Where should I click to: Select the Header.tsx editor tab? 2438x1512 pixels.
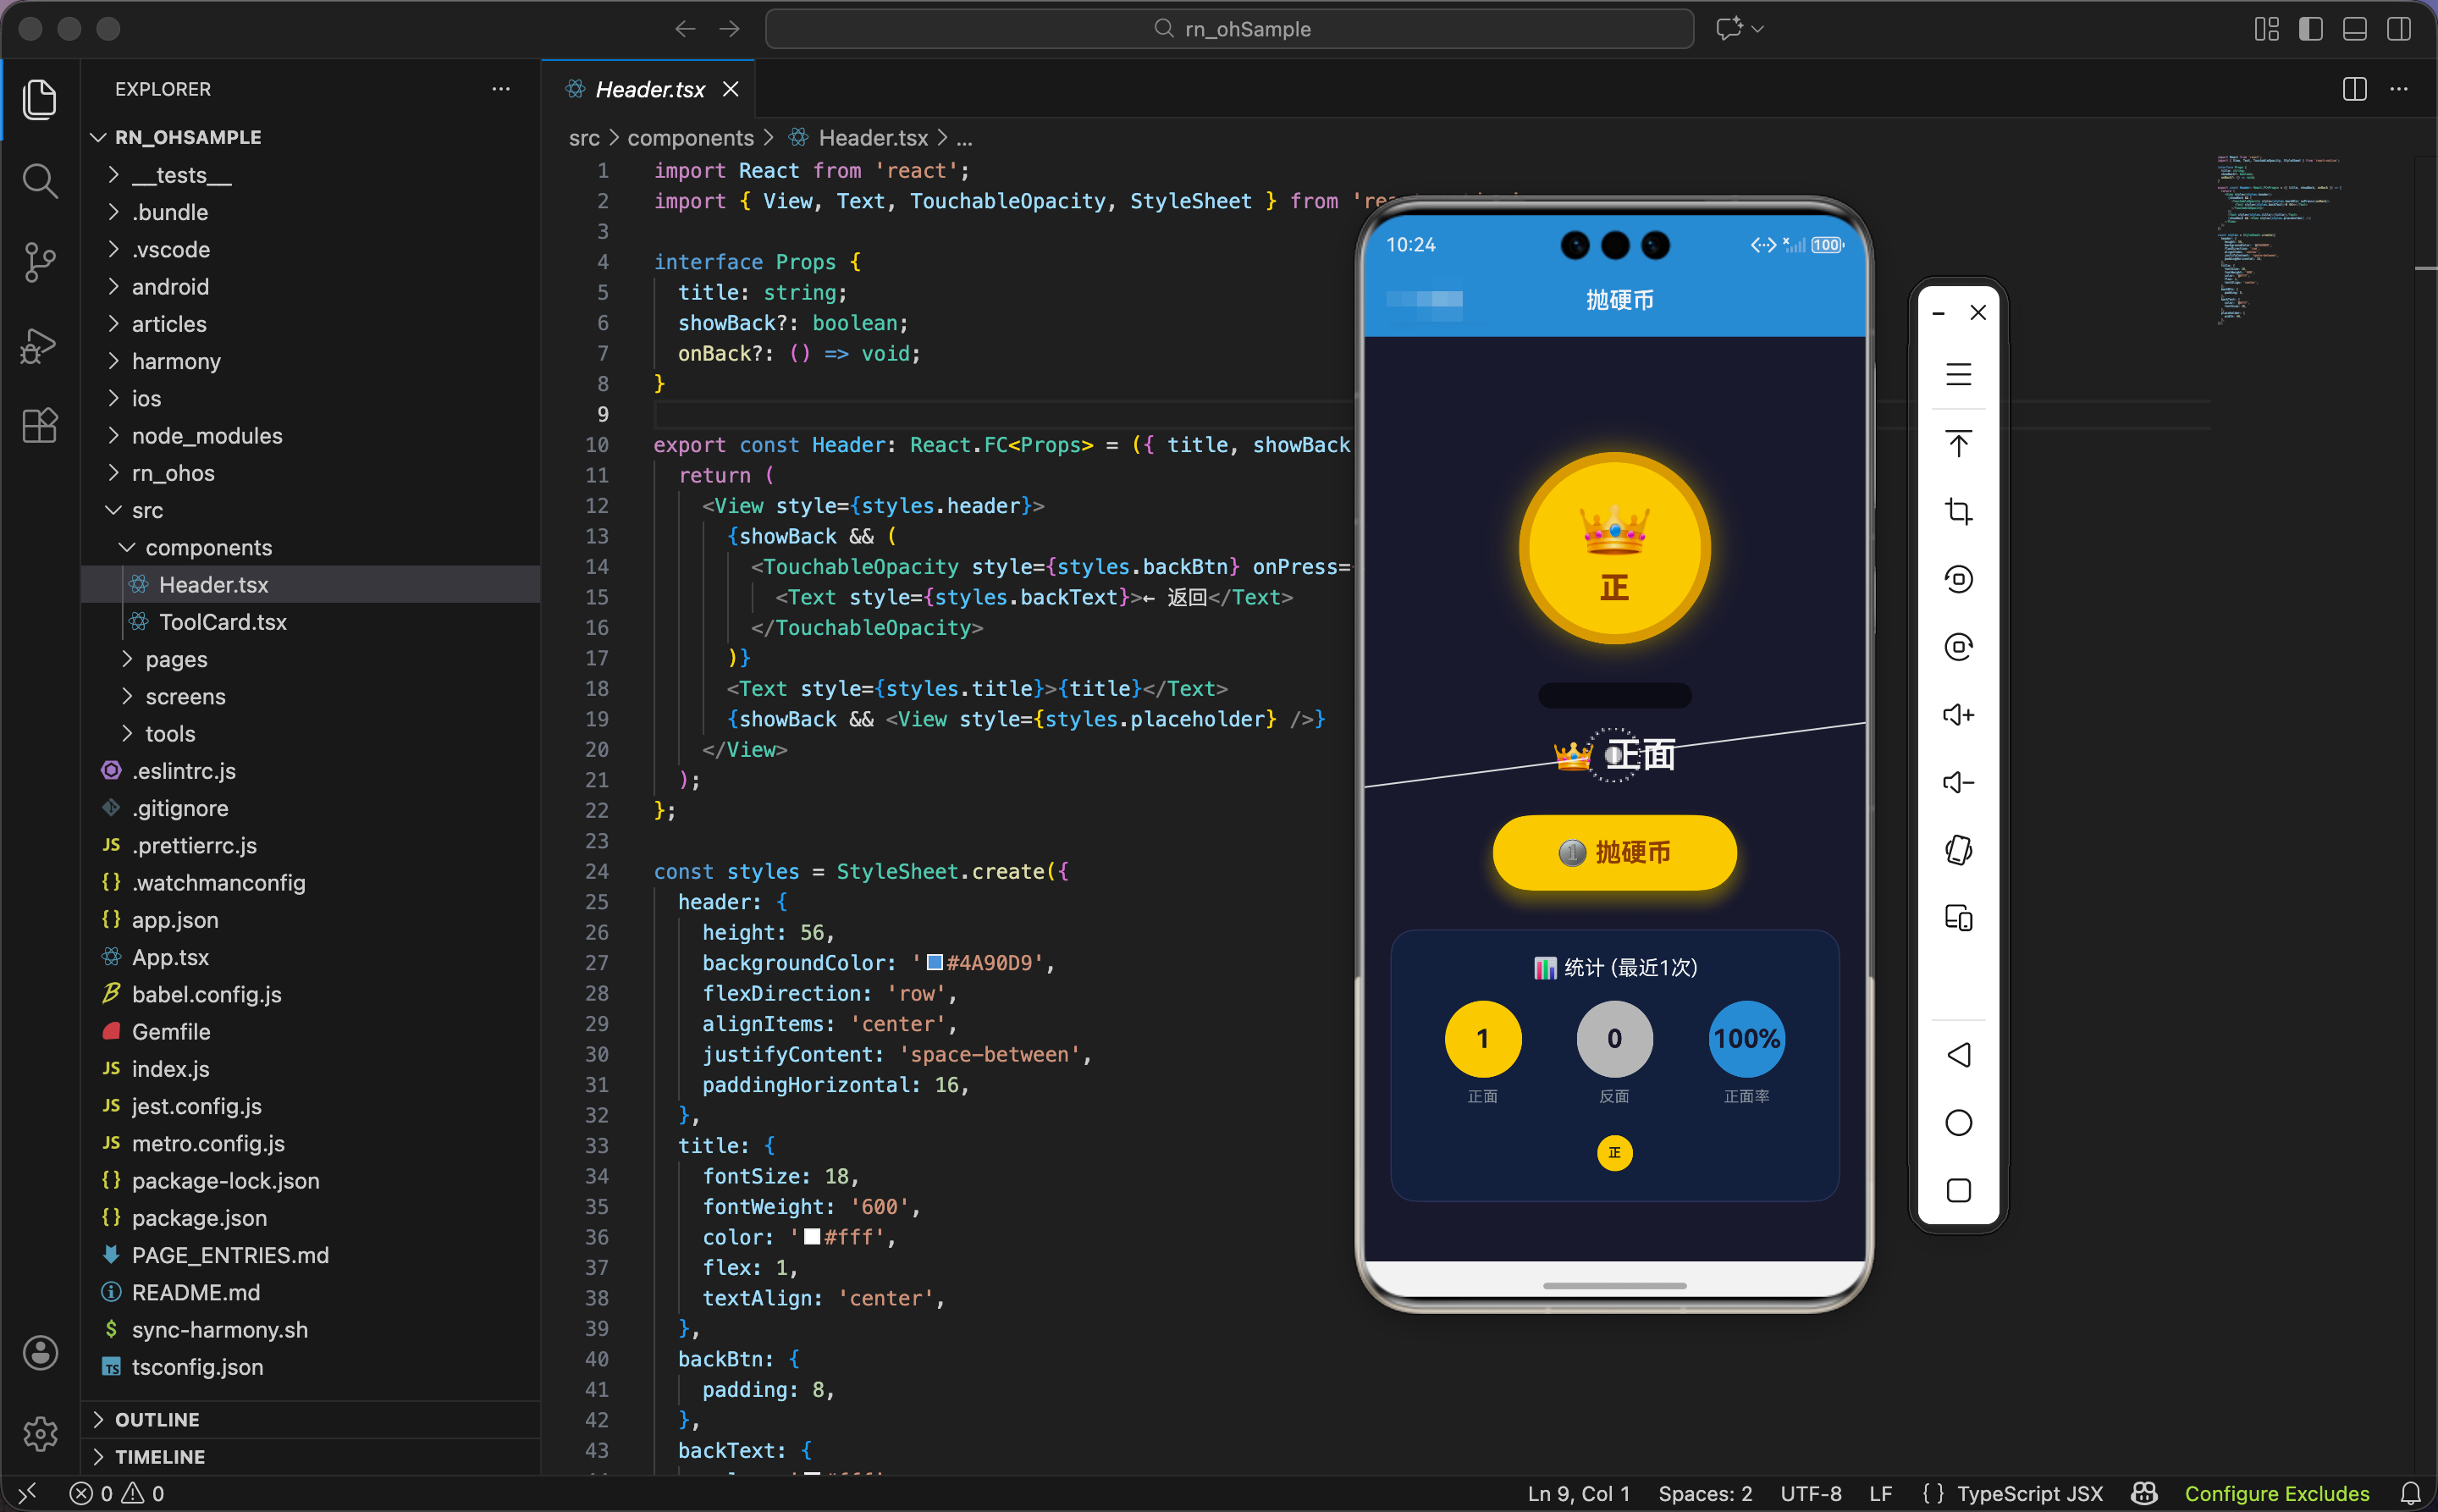coord(650,89)
